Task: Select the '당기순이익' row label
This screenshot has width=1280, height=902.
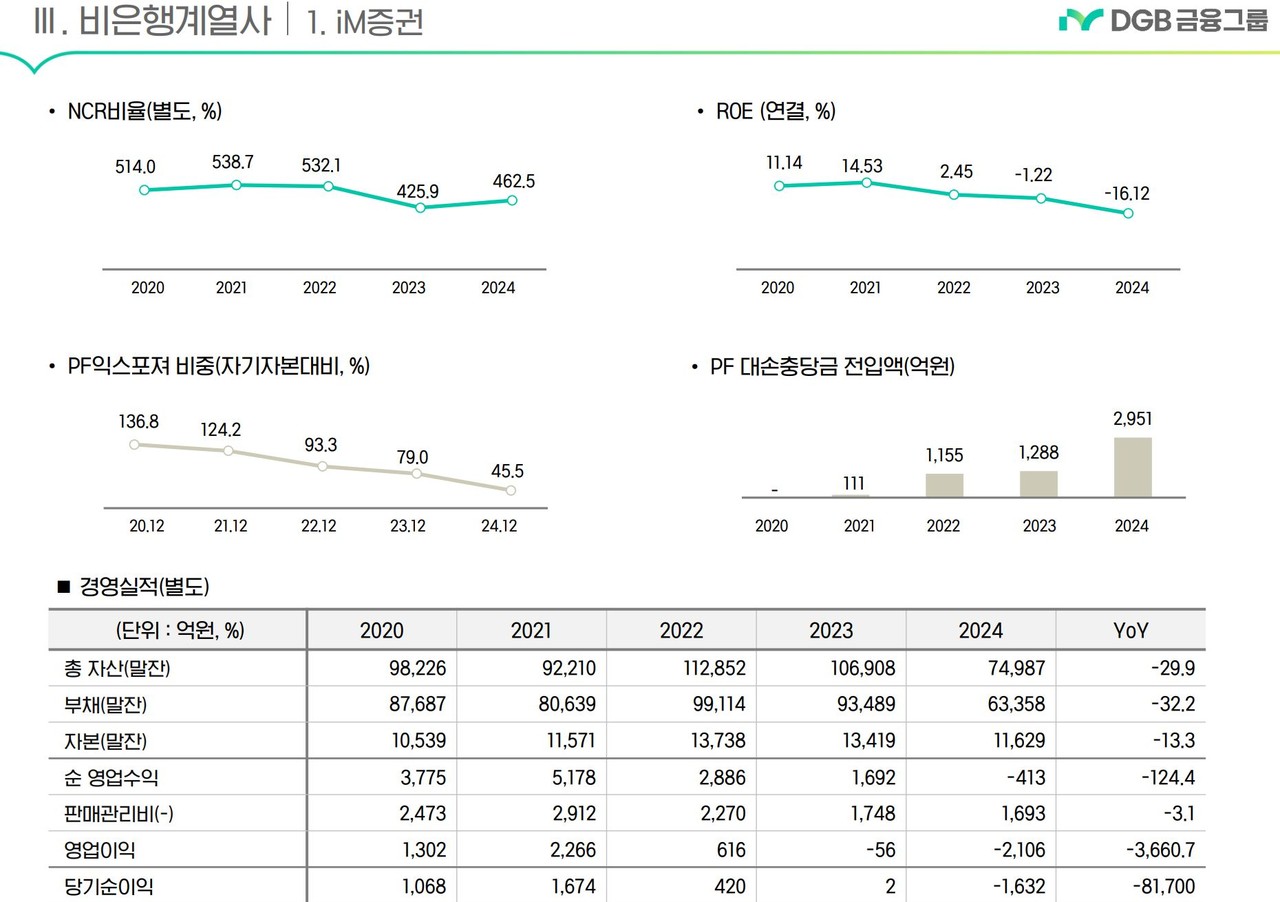Action: point(107,886)
